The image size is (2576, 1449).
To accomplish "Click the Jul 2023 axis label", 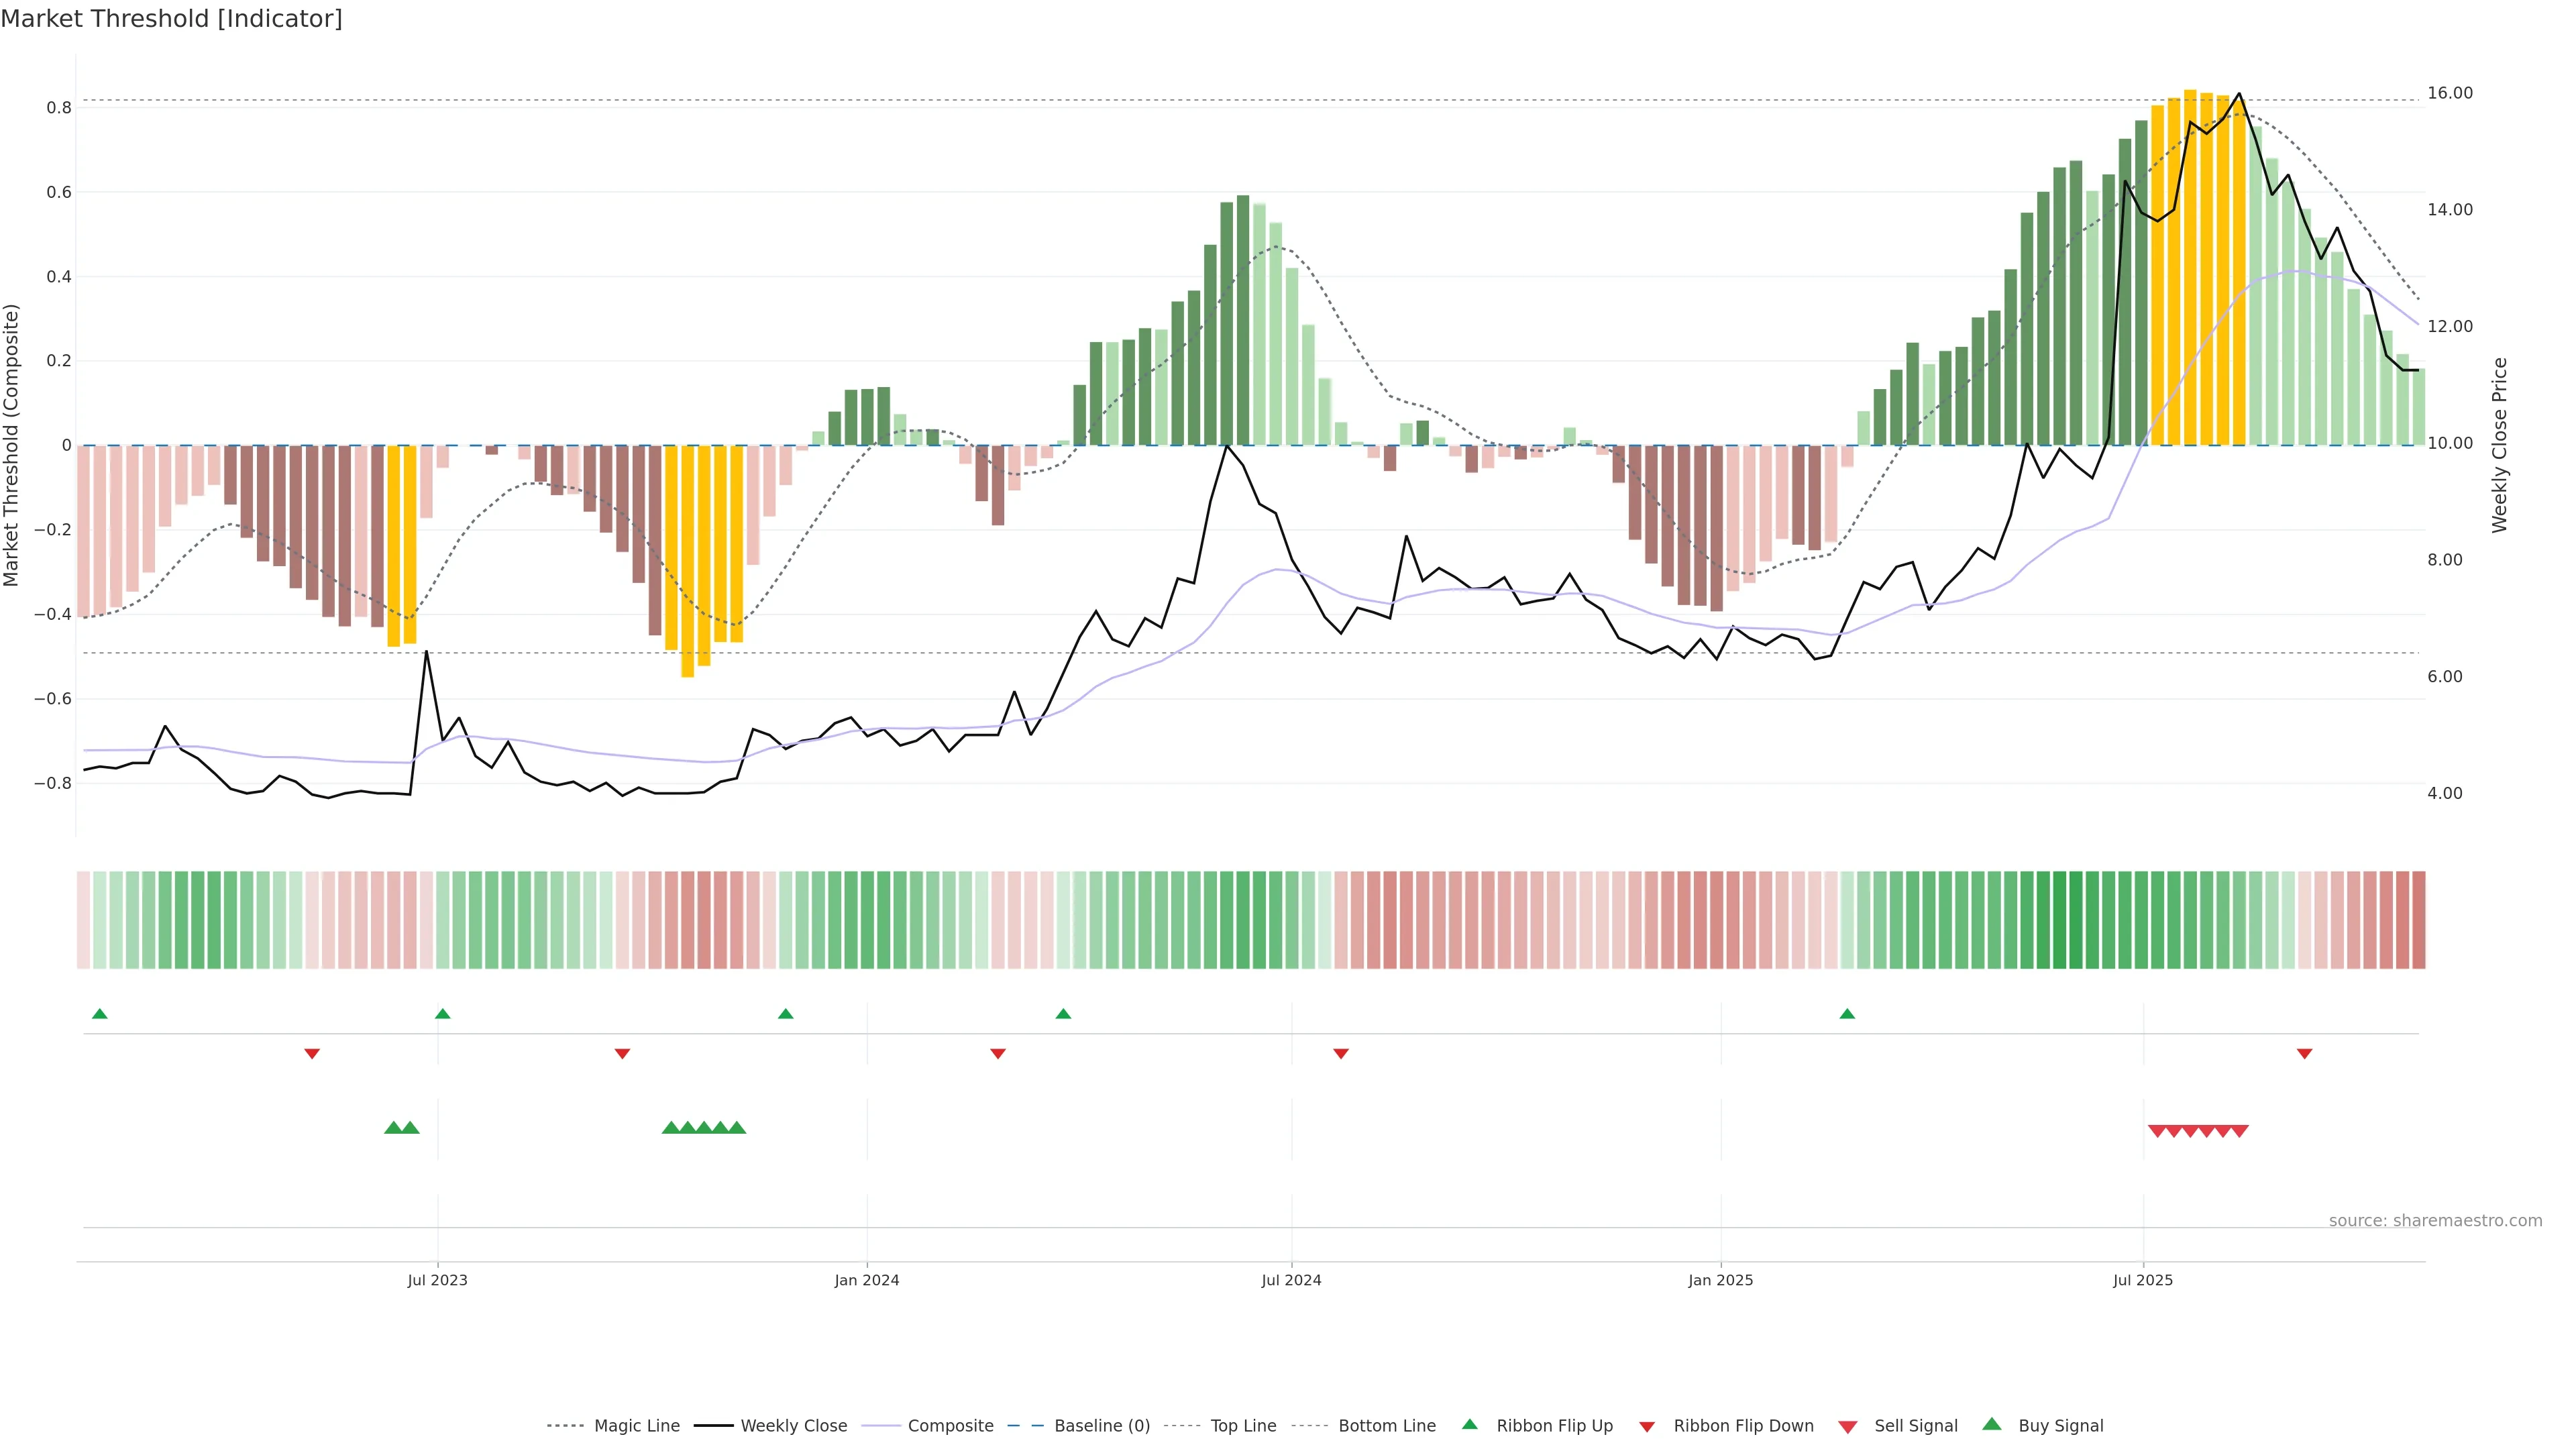I will 437,1280.
